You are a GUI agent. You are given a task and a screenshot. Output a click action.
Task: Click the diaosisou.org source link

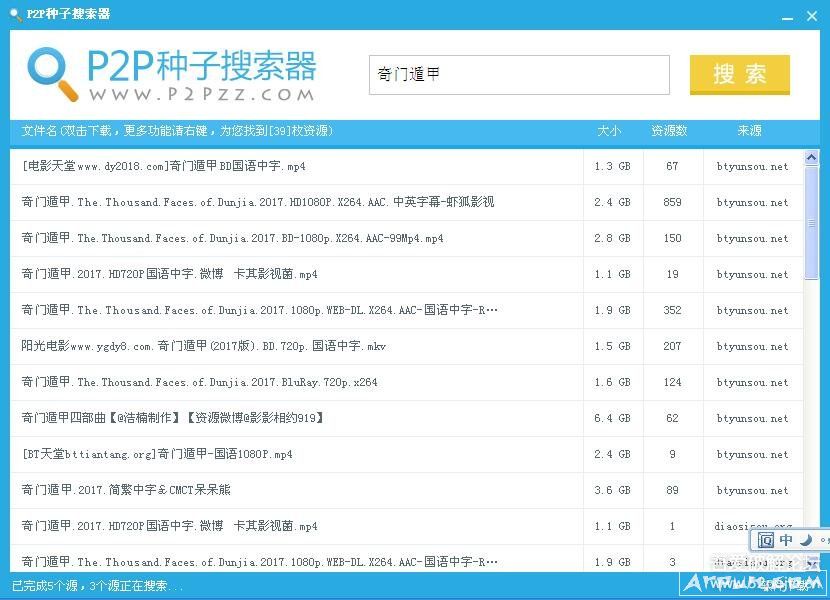[x=753, y=526]
